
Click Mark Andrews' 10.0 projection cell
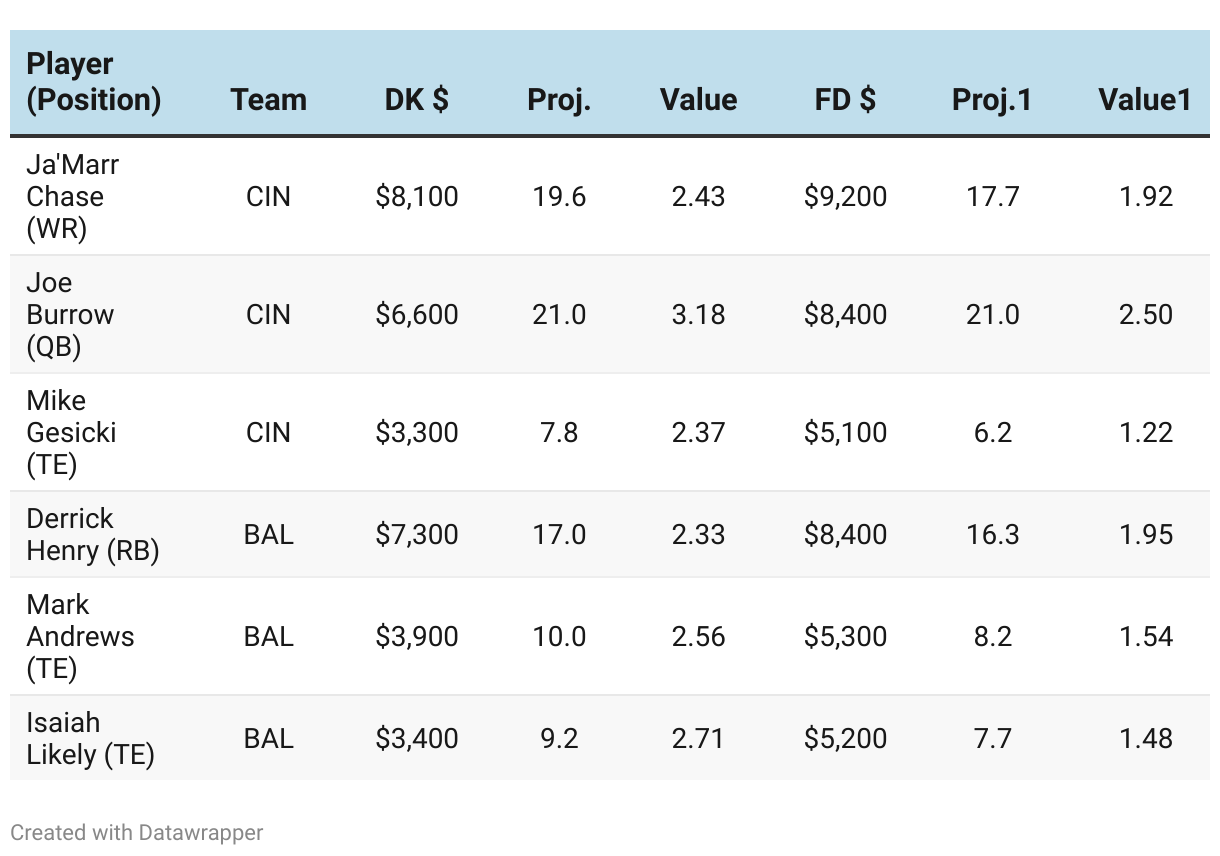pos(559,636)
